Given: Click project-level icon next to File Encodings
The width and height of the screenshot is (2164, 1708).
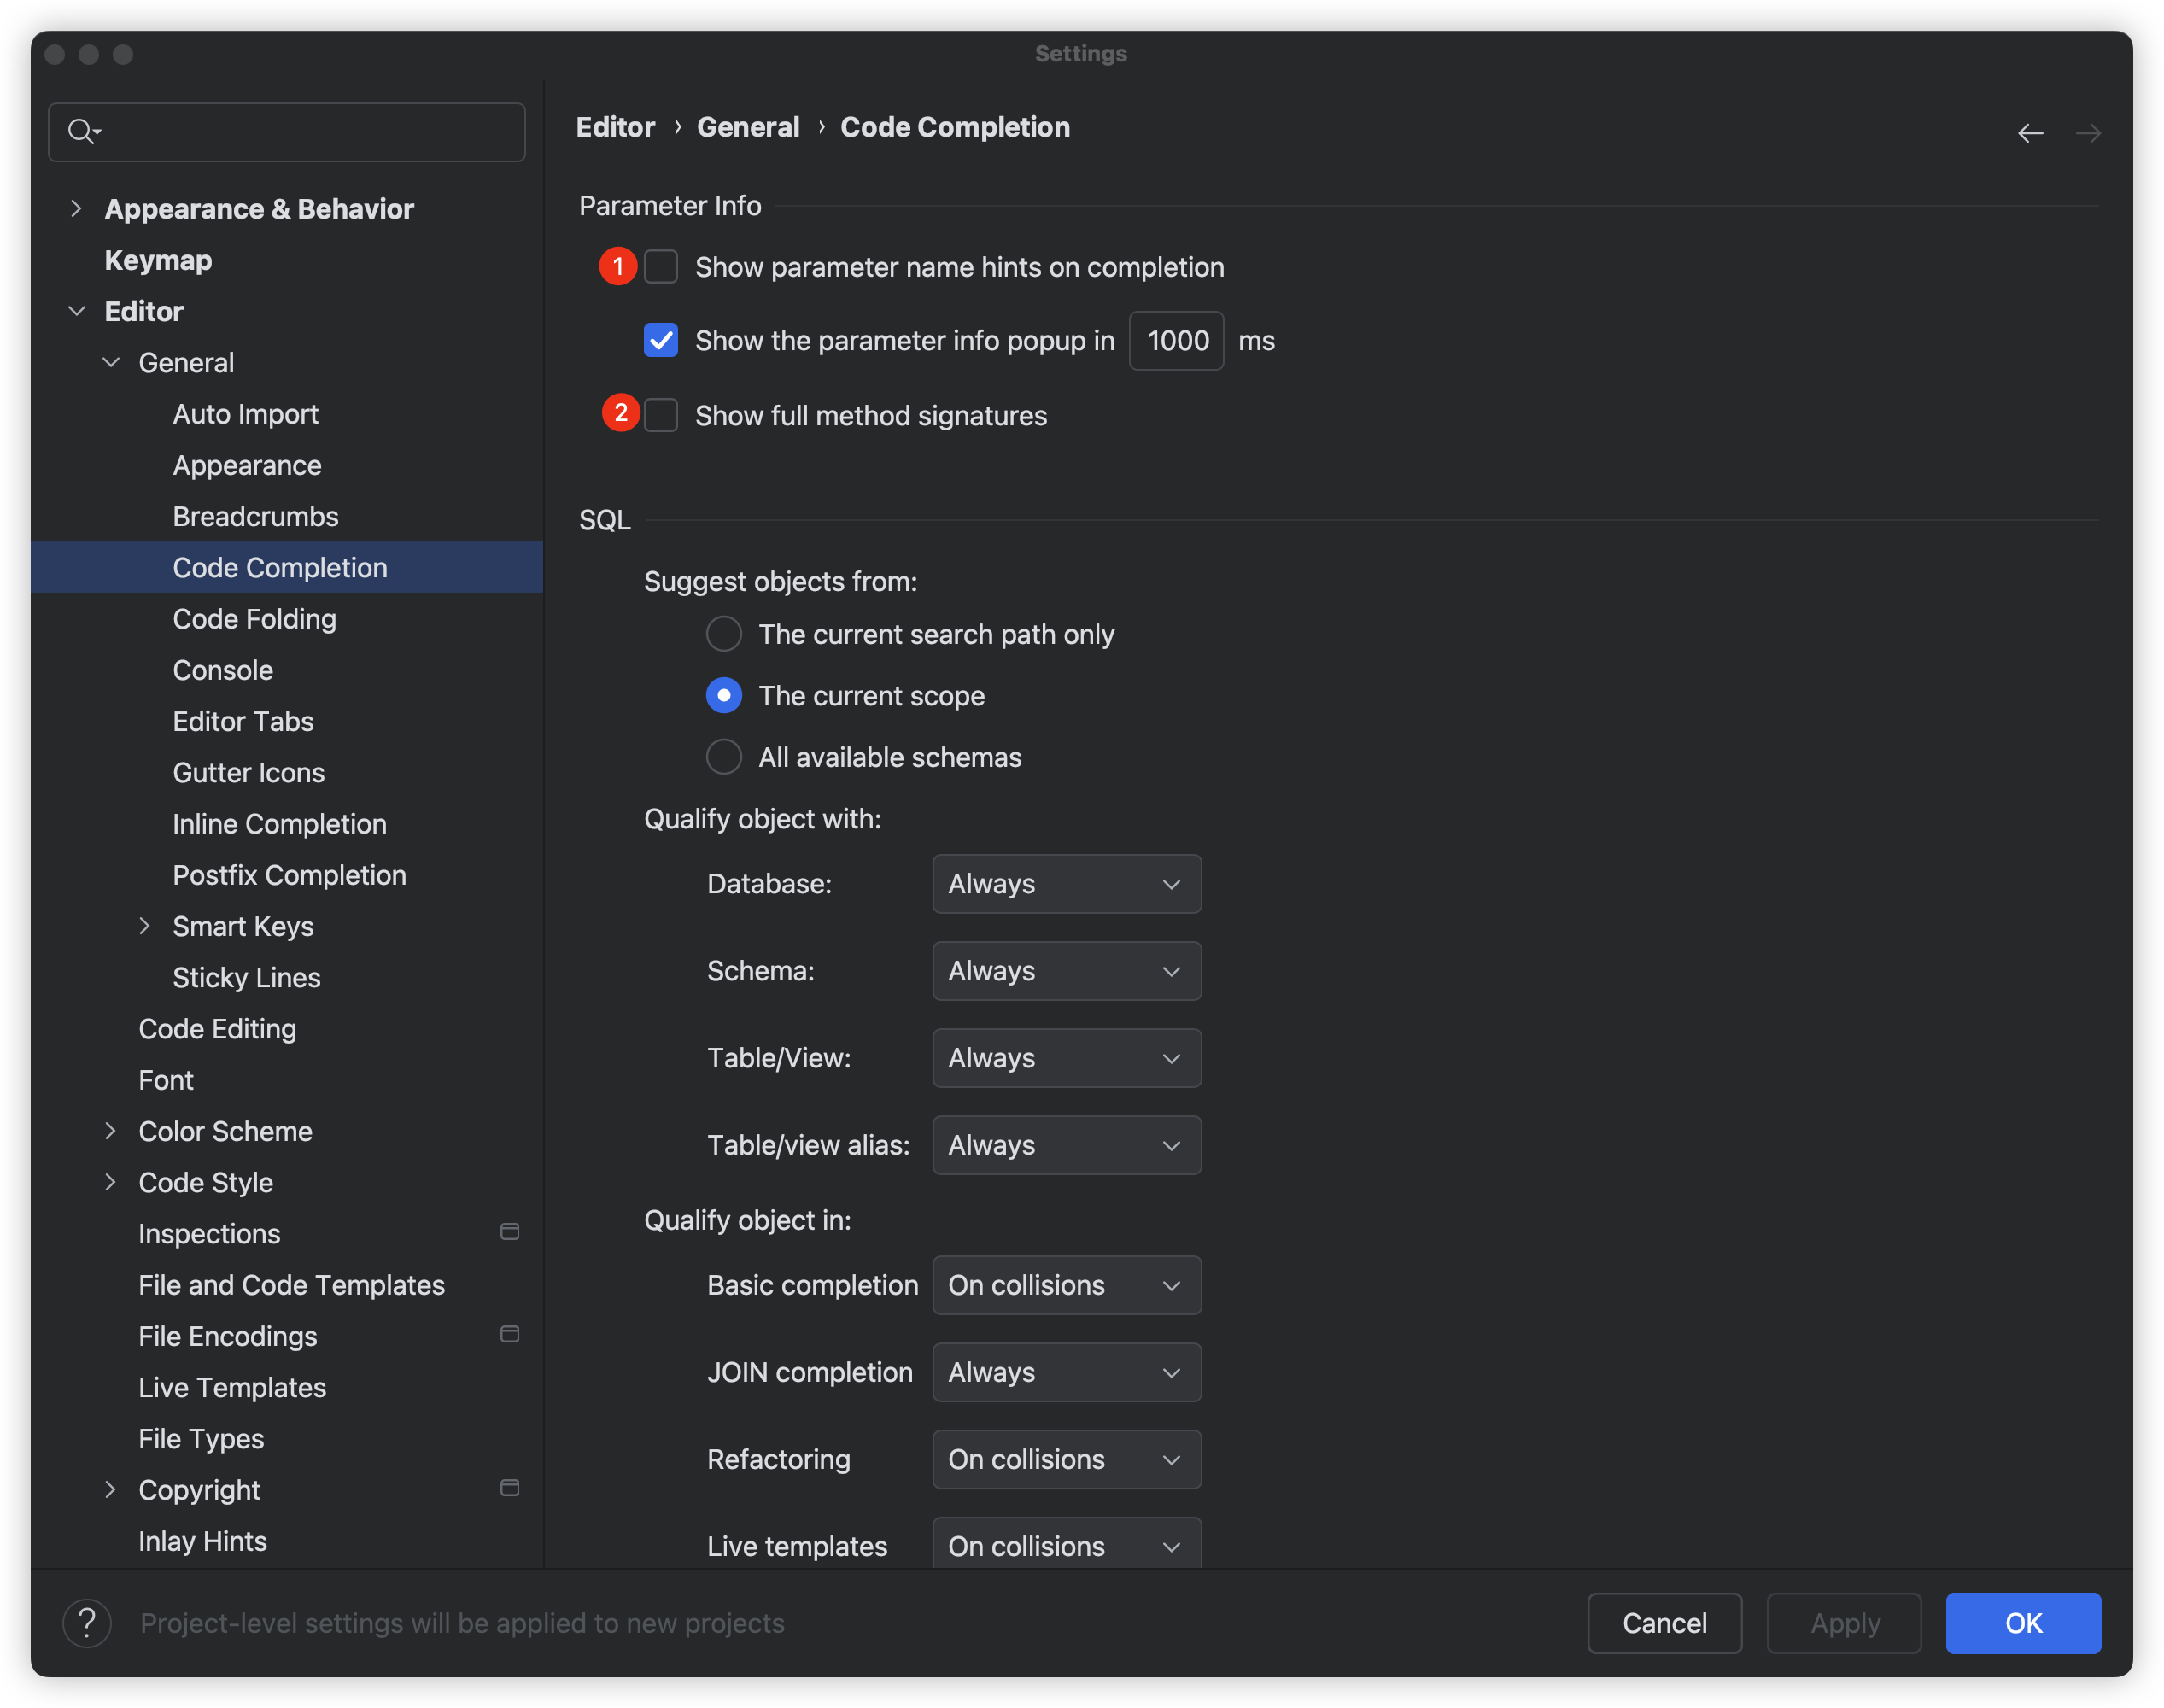Looking at the screenshot, I should pyautogui.click(x=509, y=1334).
